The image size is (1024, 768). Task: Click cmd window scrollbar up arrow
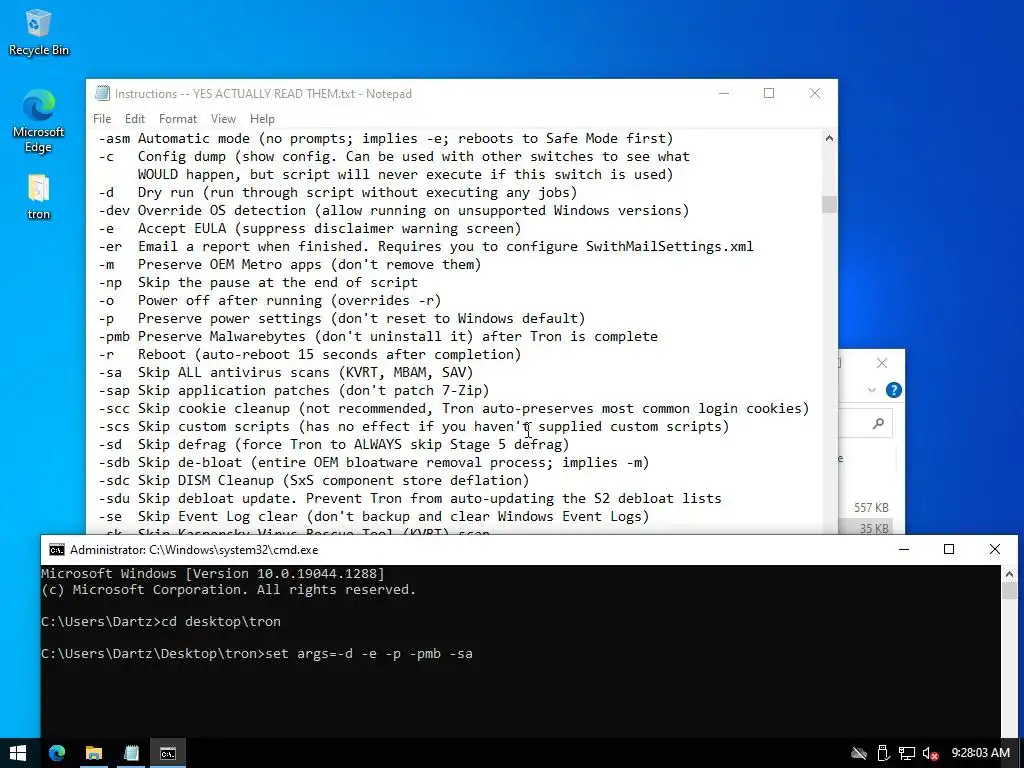(x=1009, y=575)
